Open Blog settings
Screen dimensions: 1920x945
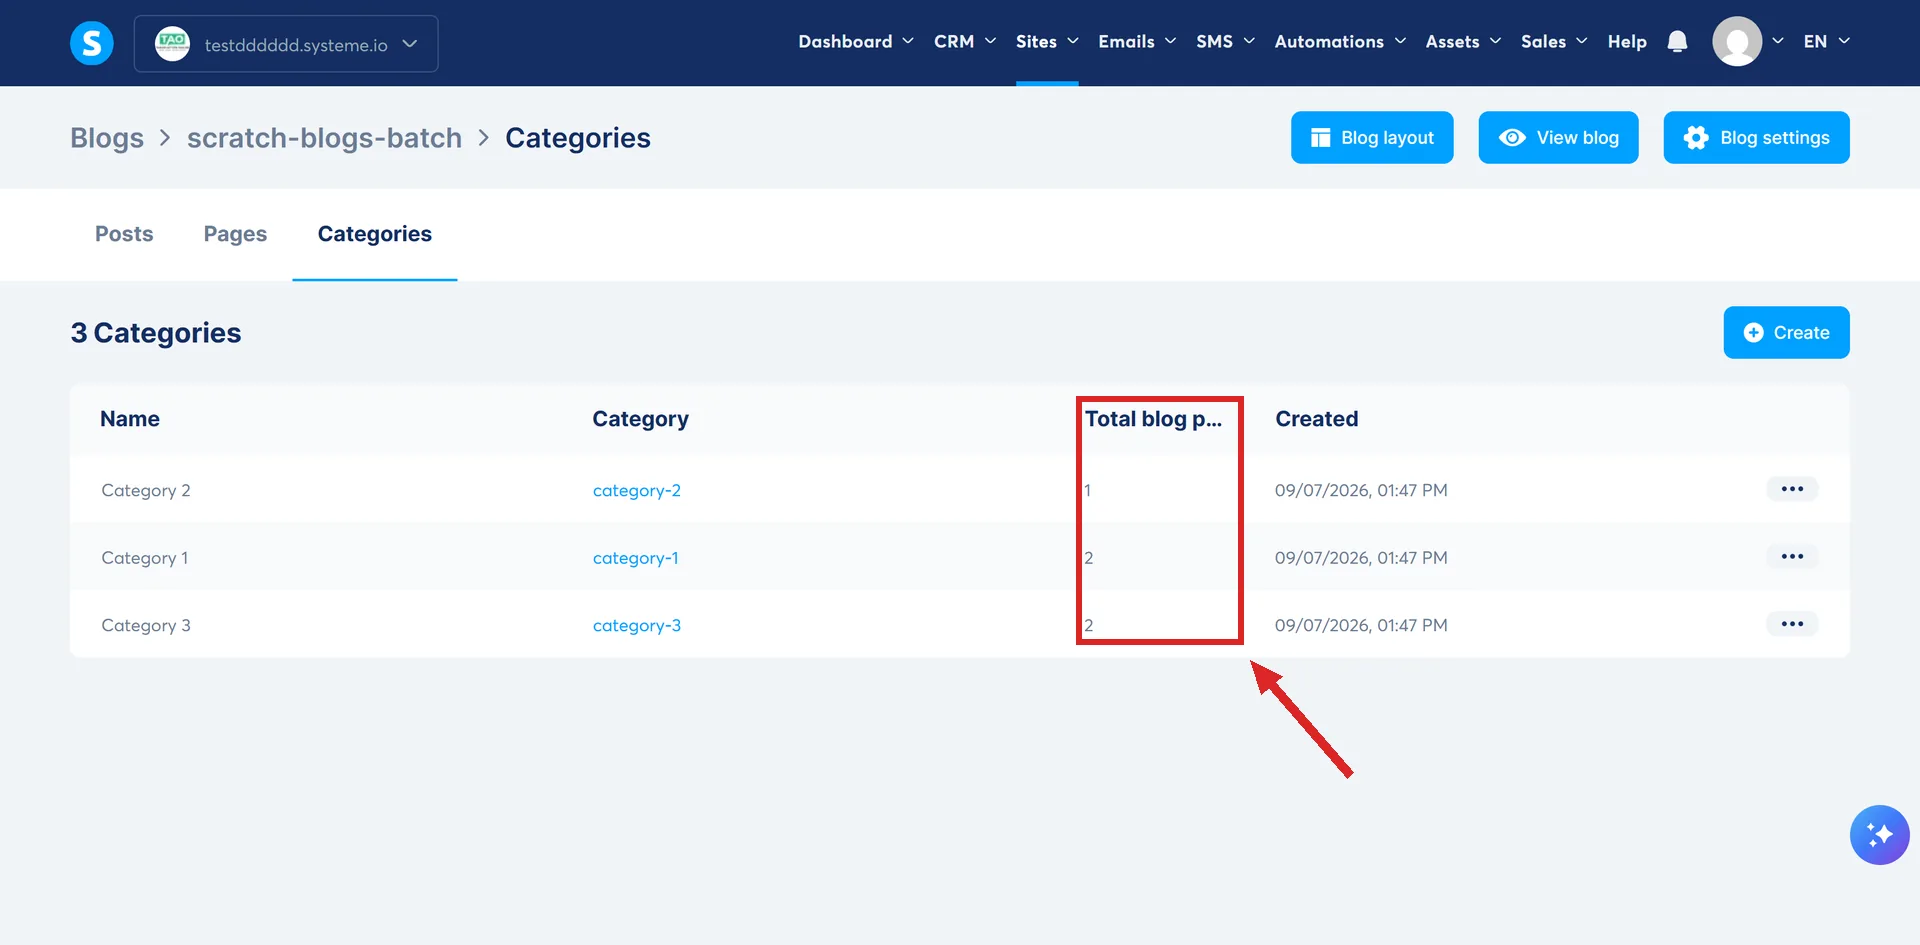pos(1756,137)
